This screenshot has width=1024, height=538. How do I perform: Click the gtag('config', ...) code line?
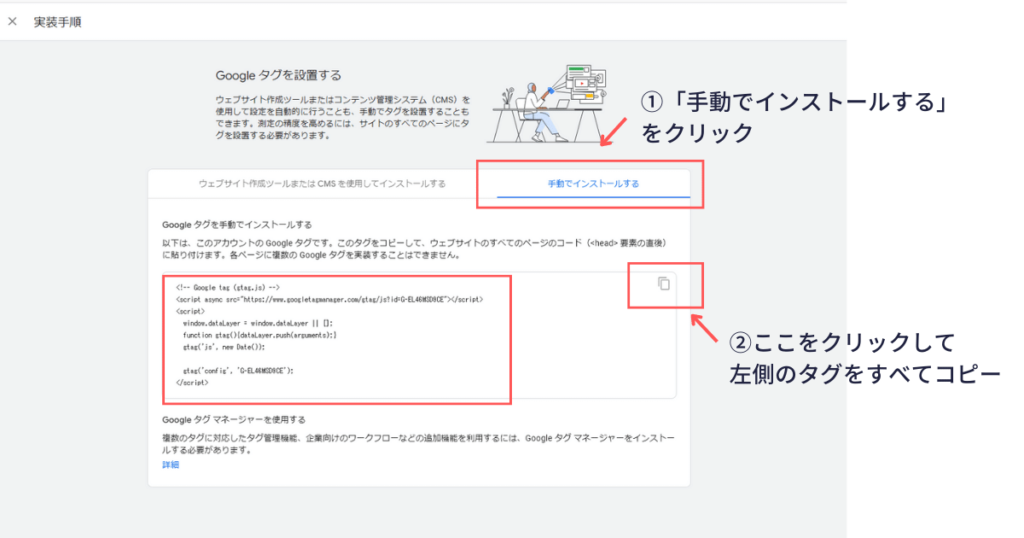click(238, 371)
